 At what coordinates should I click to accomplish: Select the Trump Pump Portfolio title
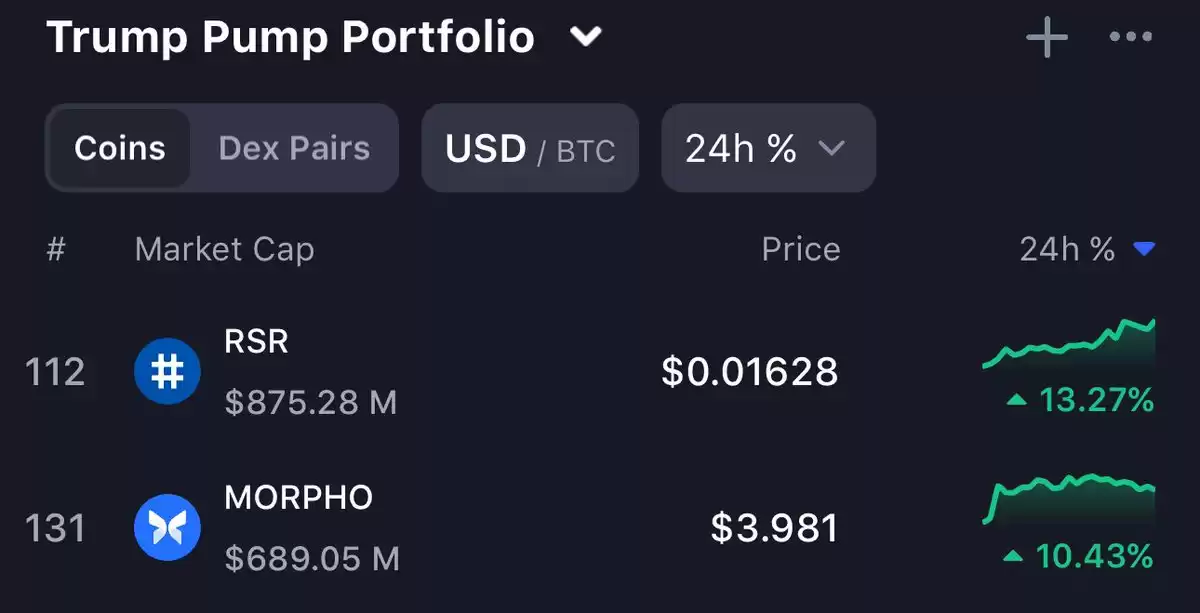coord(290,38)
